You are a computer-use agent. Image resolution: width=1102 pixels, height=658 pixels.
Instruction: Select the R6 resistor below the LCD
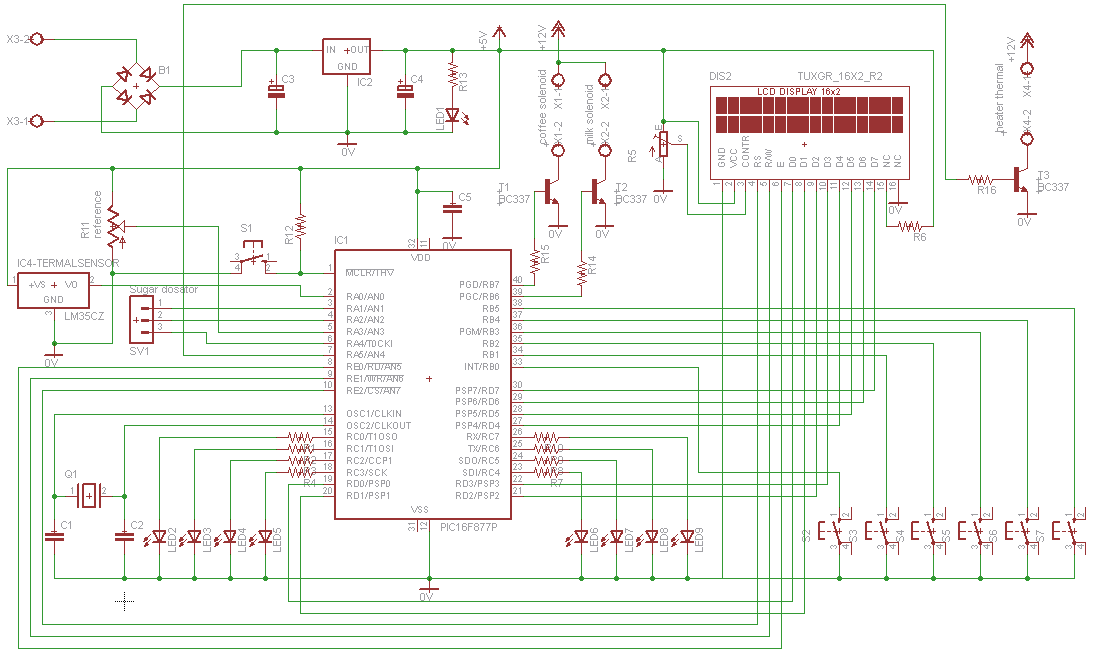pyautogui.click(x=910, y=227)
